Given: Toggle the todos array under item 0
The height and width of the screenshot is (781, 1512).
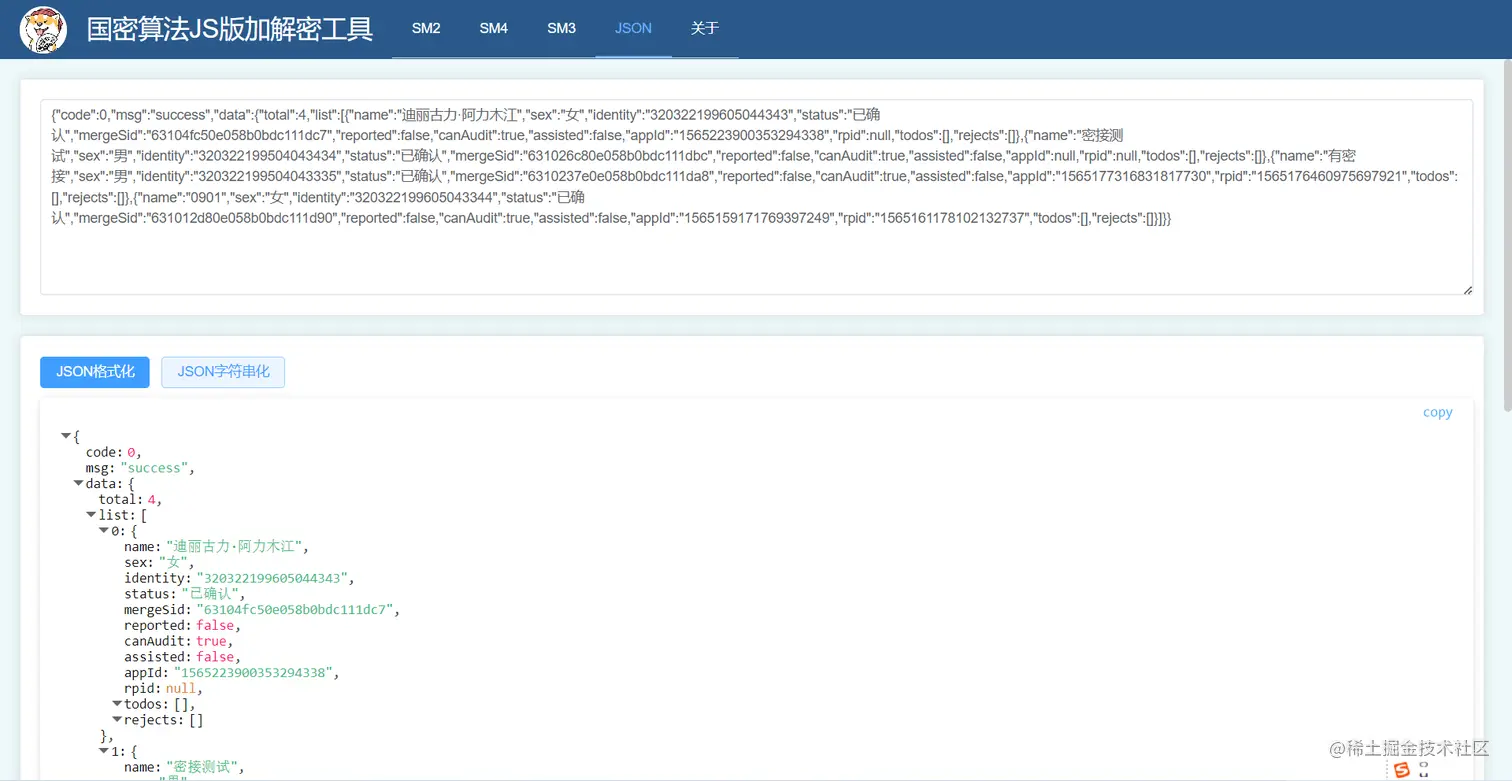Looking at the screenshot, I should coord(117,704).
